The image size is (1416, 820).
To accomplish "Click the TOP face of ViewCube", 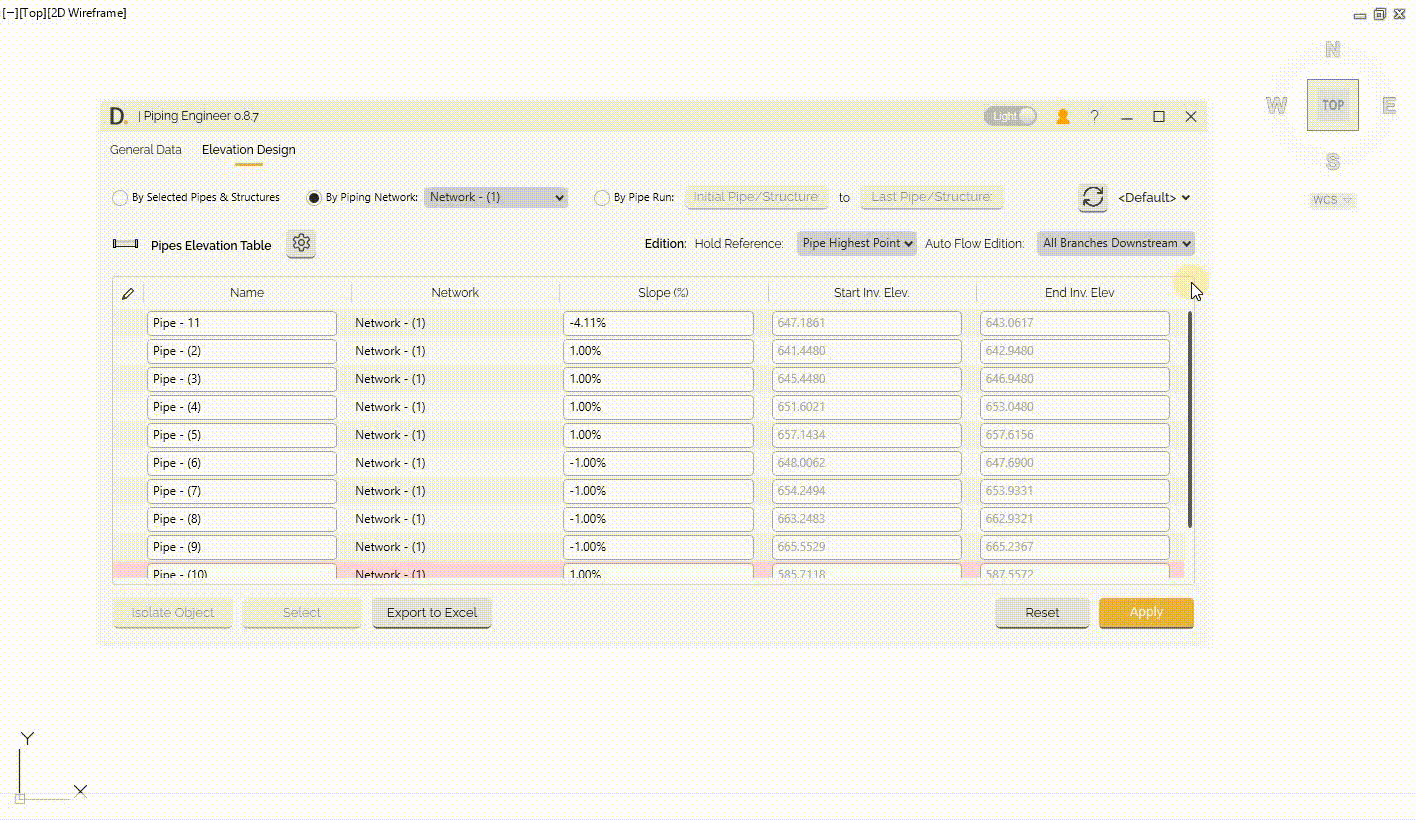I will pos(1332,105).
